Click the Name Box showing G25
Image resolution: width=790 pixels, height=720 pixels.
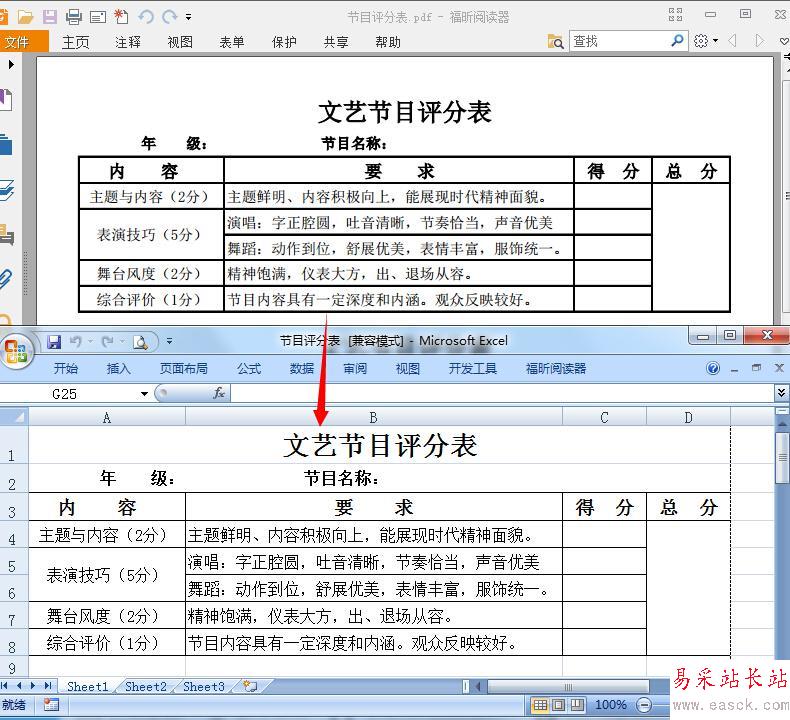(71, 394)
